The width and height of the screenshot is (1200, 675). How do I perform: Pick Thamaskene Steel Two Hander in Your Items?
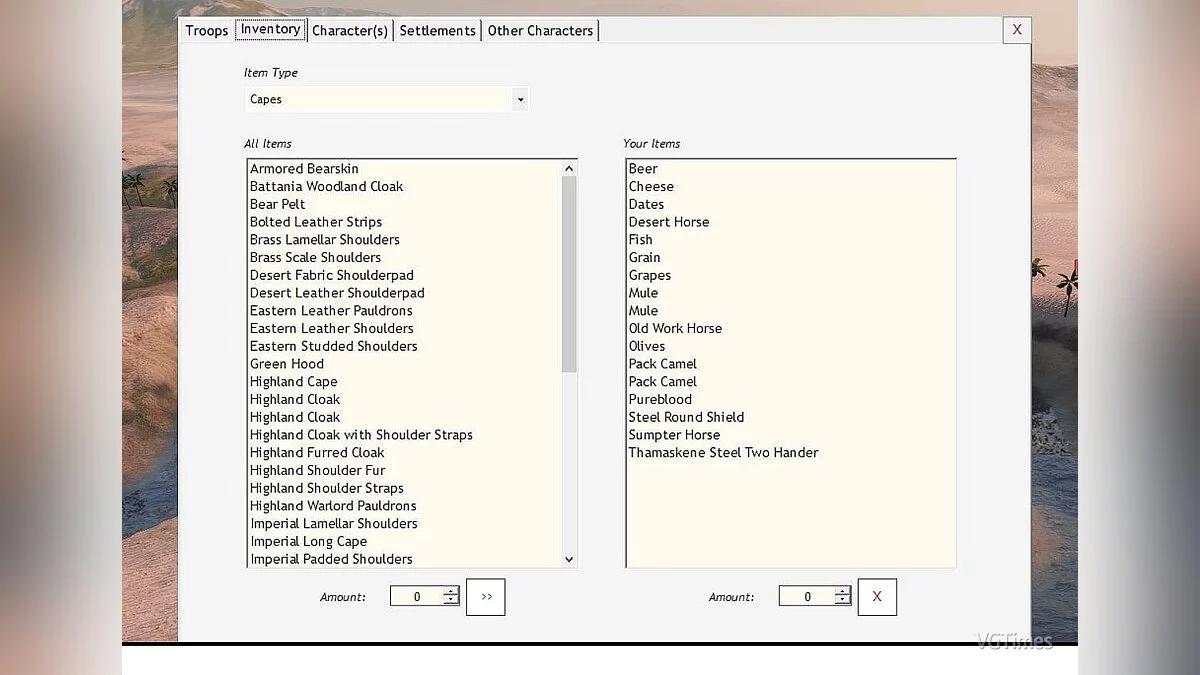723,453
